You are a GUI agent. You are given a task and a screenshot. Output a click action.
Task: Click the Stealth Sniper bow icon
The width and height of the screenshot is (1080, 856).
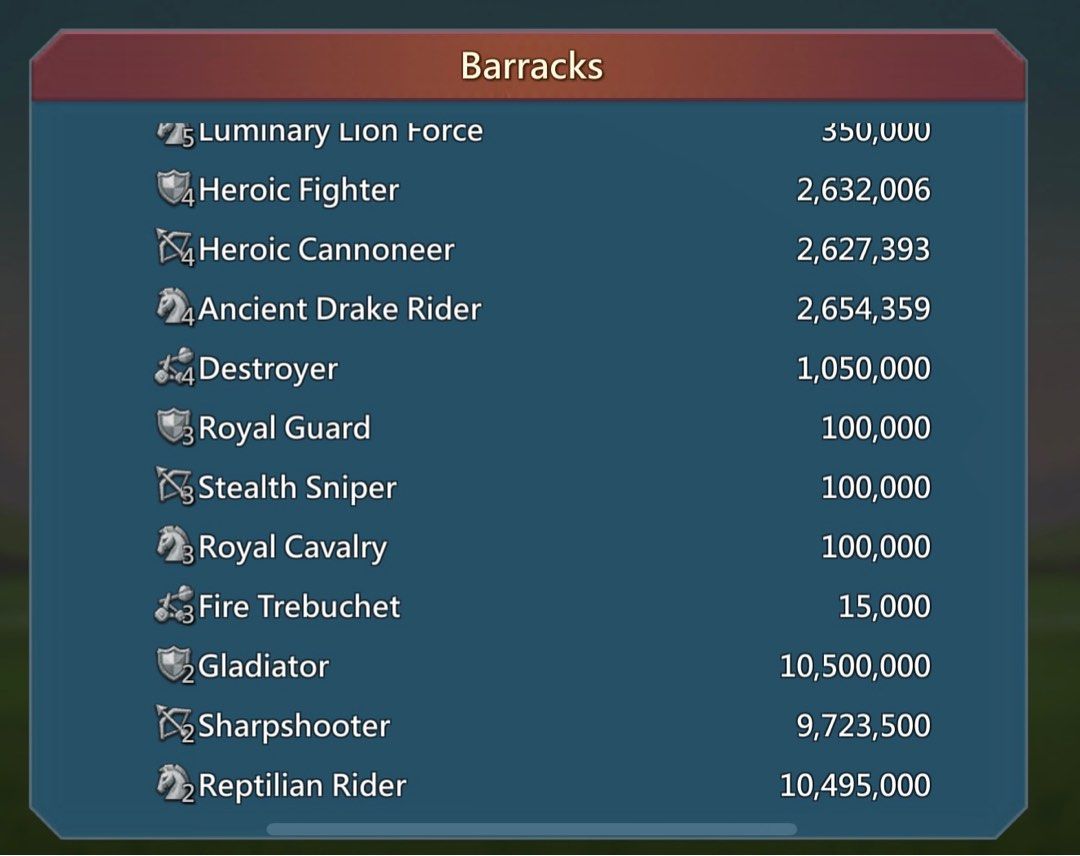(x=175, y=486)
